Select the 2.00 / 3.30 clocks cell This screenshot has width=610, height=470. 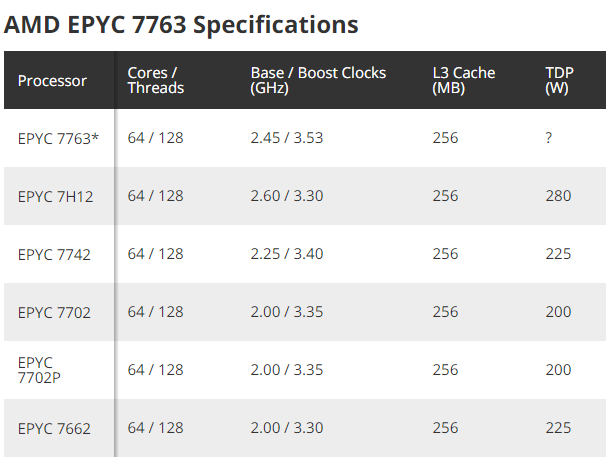287,428
